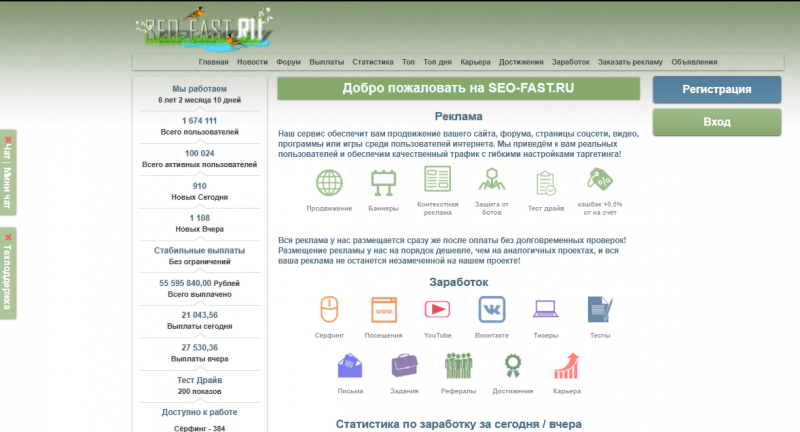Click Заработок in the navigation bar

(x=570, y=62)
